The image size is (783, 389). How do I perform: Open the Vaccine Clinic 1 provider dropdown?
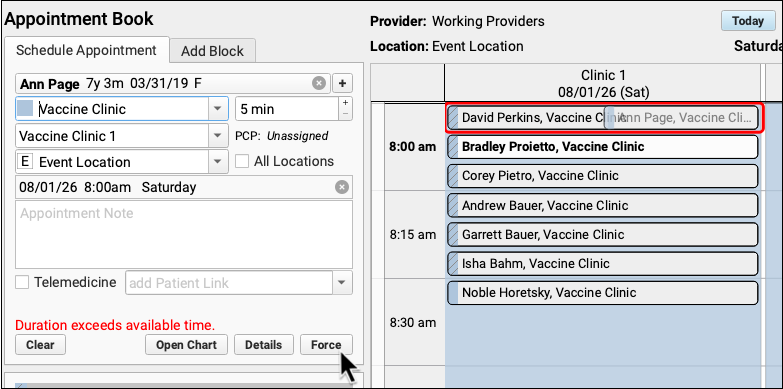click(218, 135)
